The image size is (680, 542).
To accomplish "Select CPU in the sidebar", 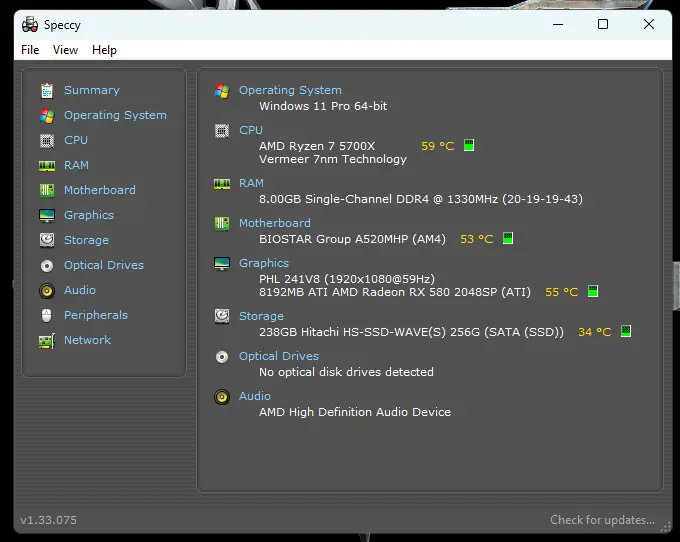I will coord(76,140).
